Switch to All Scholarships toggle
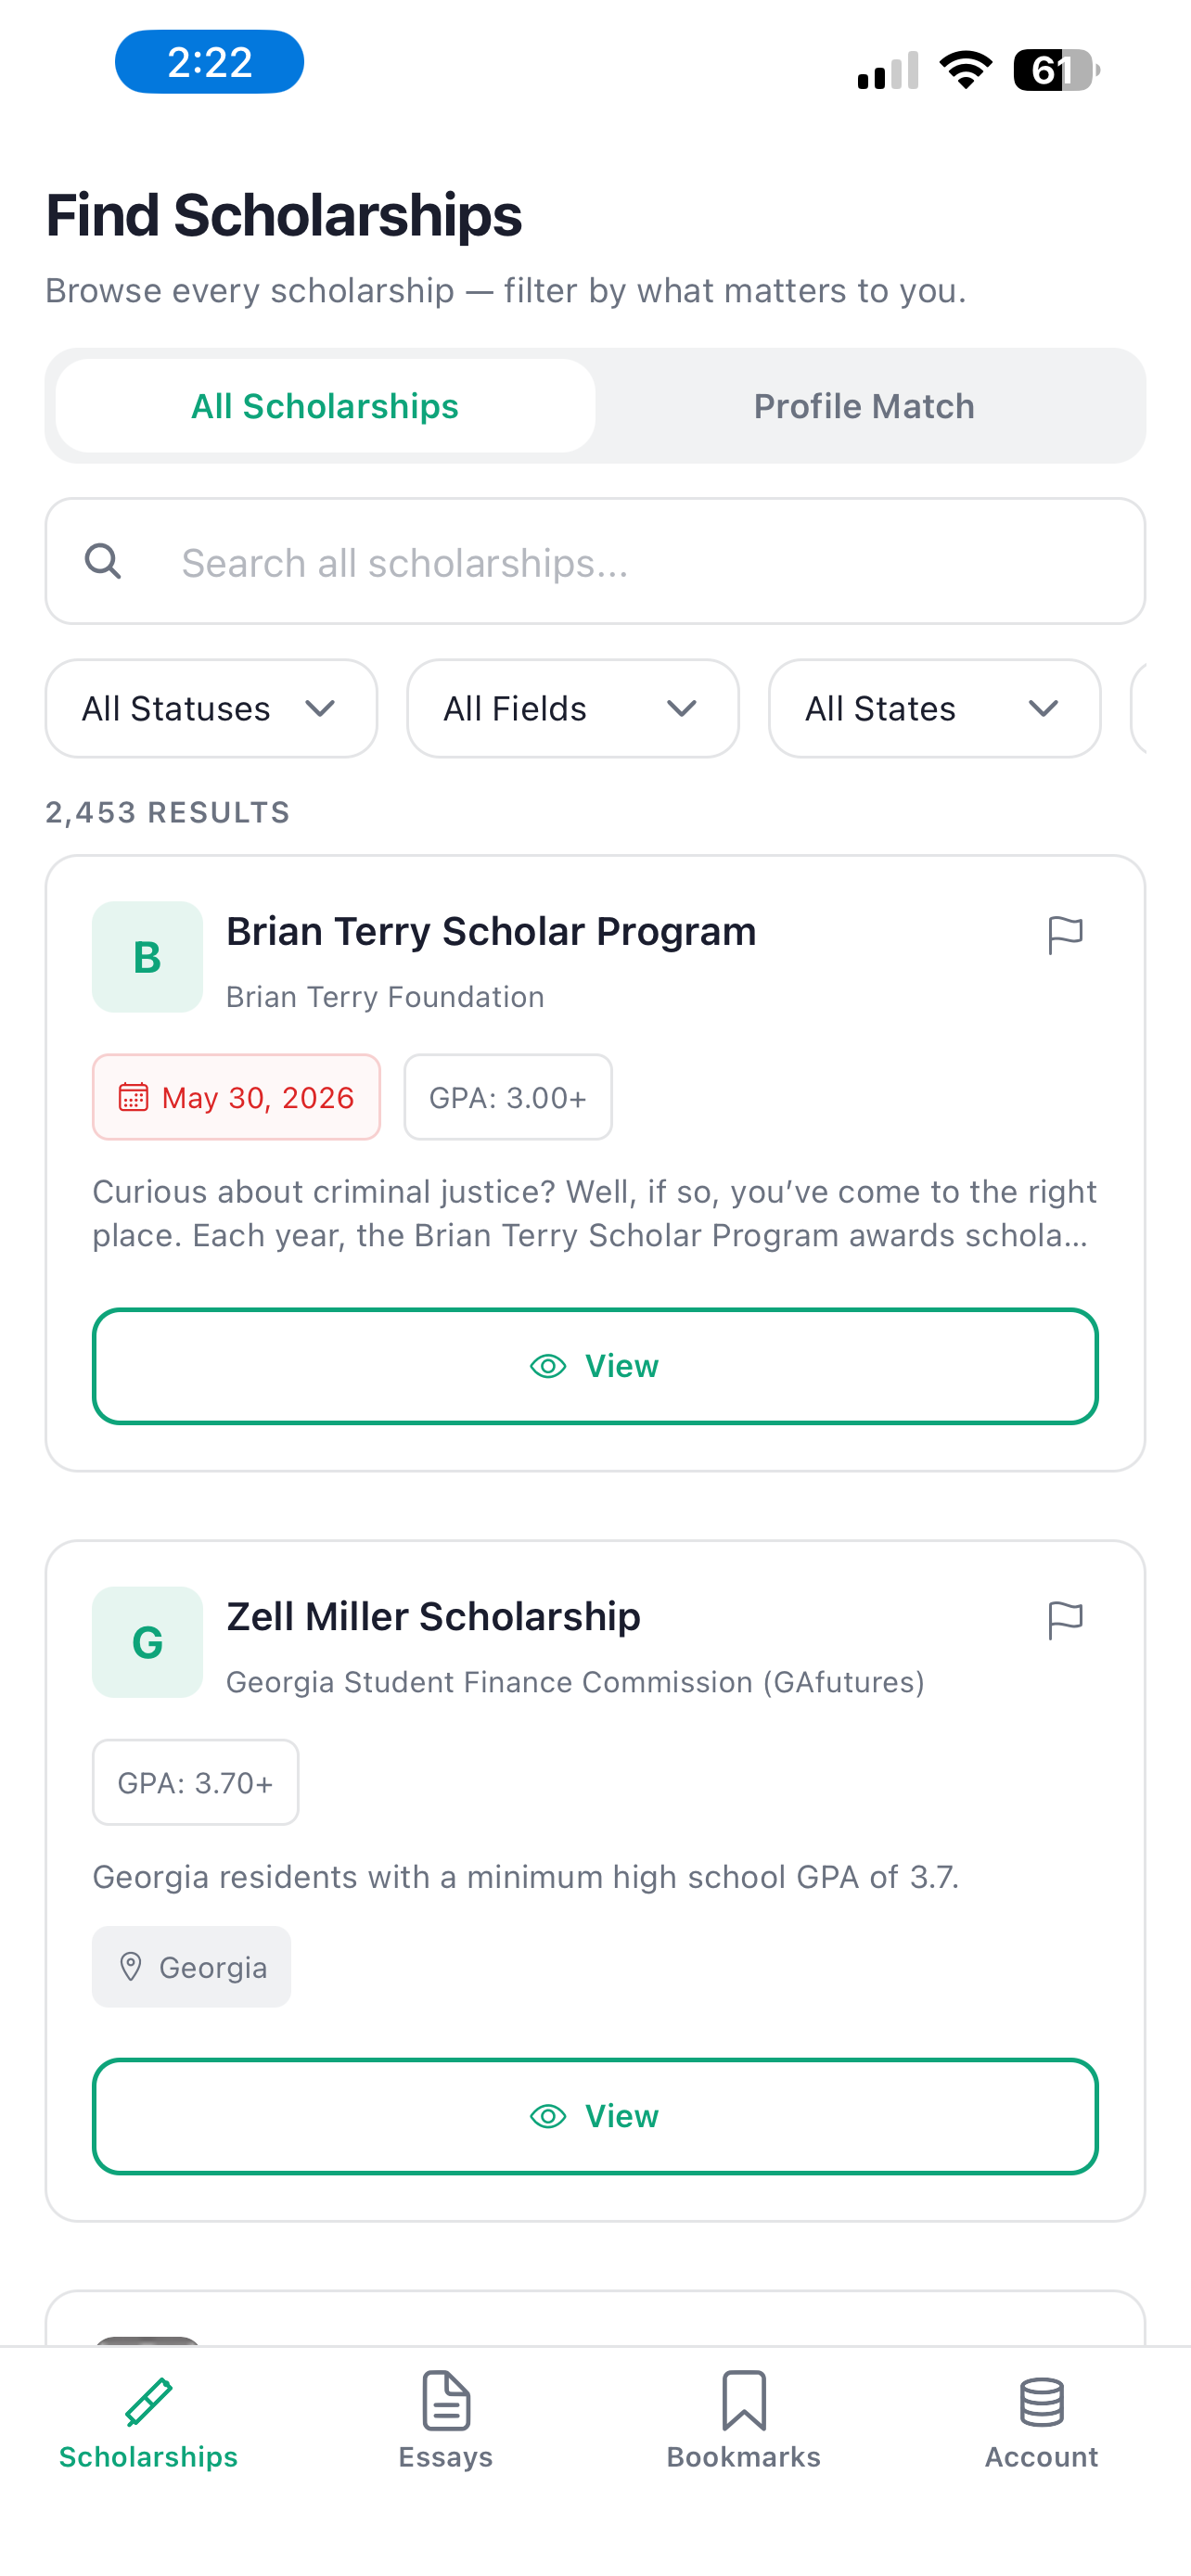 (x=325, y=406)
